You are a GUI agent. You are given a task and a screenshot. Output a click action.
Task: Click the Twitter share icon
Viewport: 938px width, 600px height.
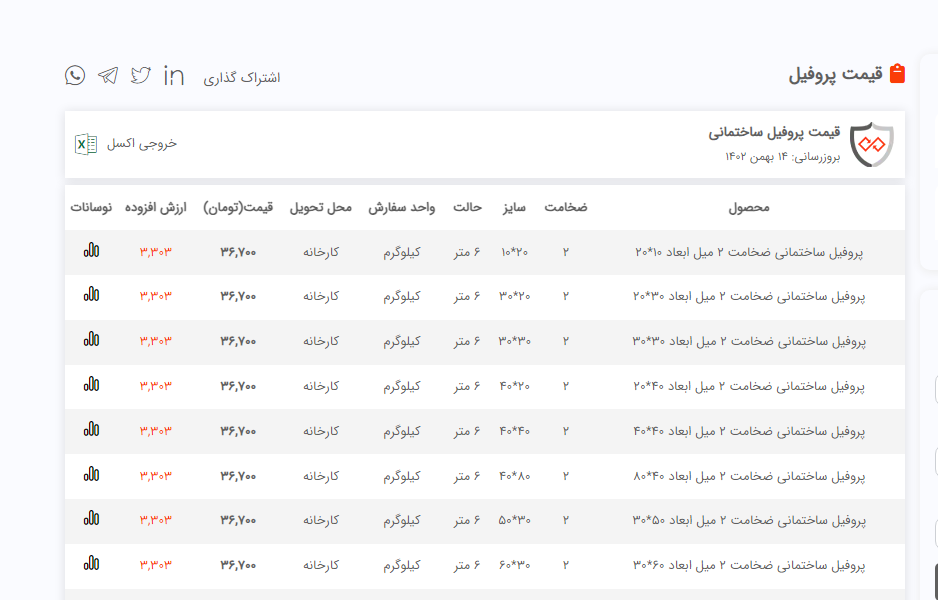(141, 76)
